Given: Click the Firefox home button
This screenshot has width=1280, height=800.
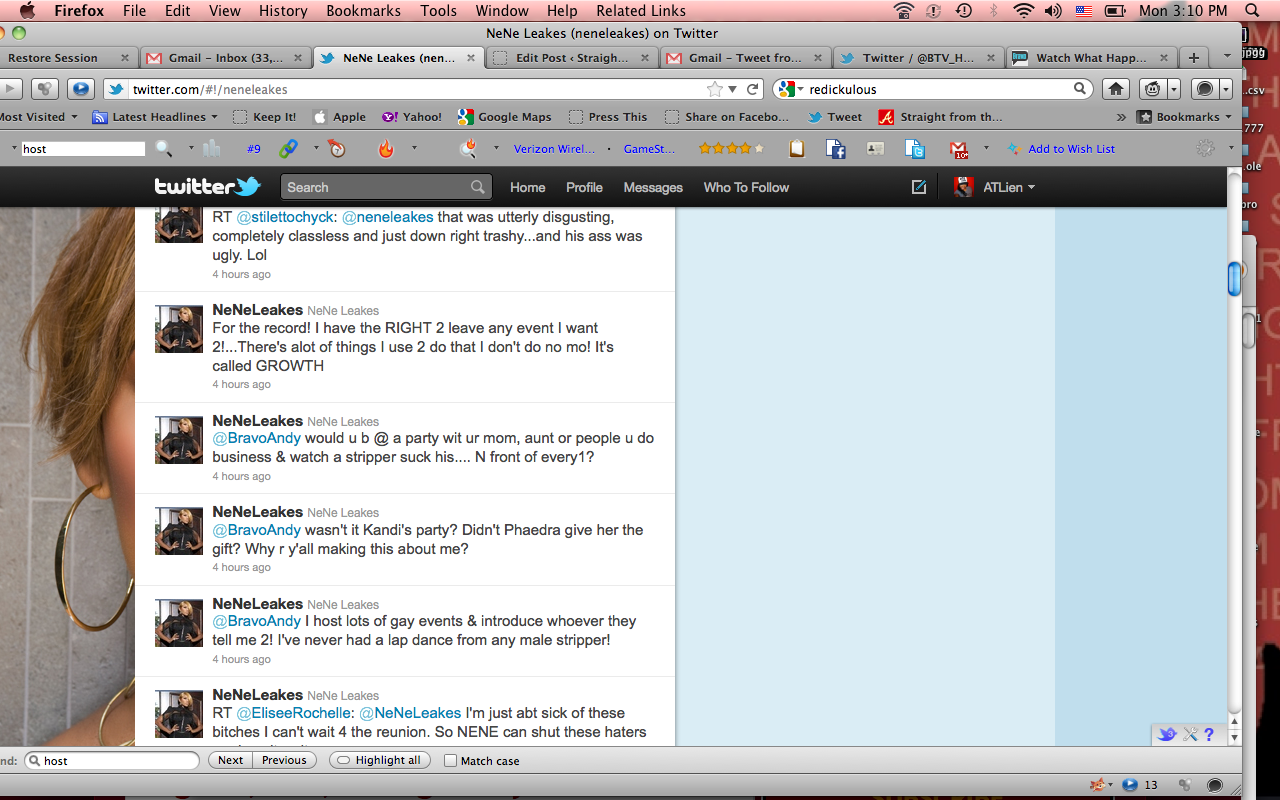Looking at the screenshot, I should pos(1116,89).
